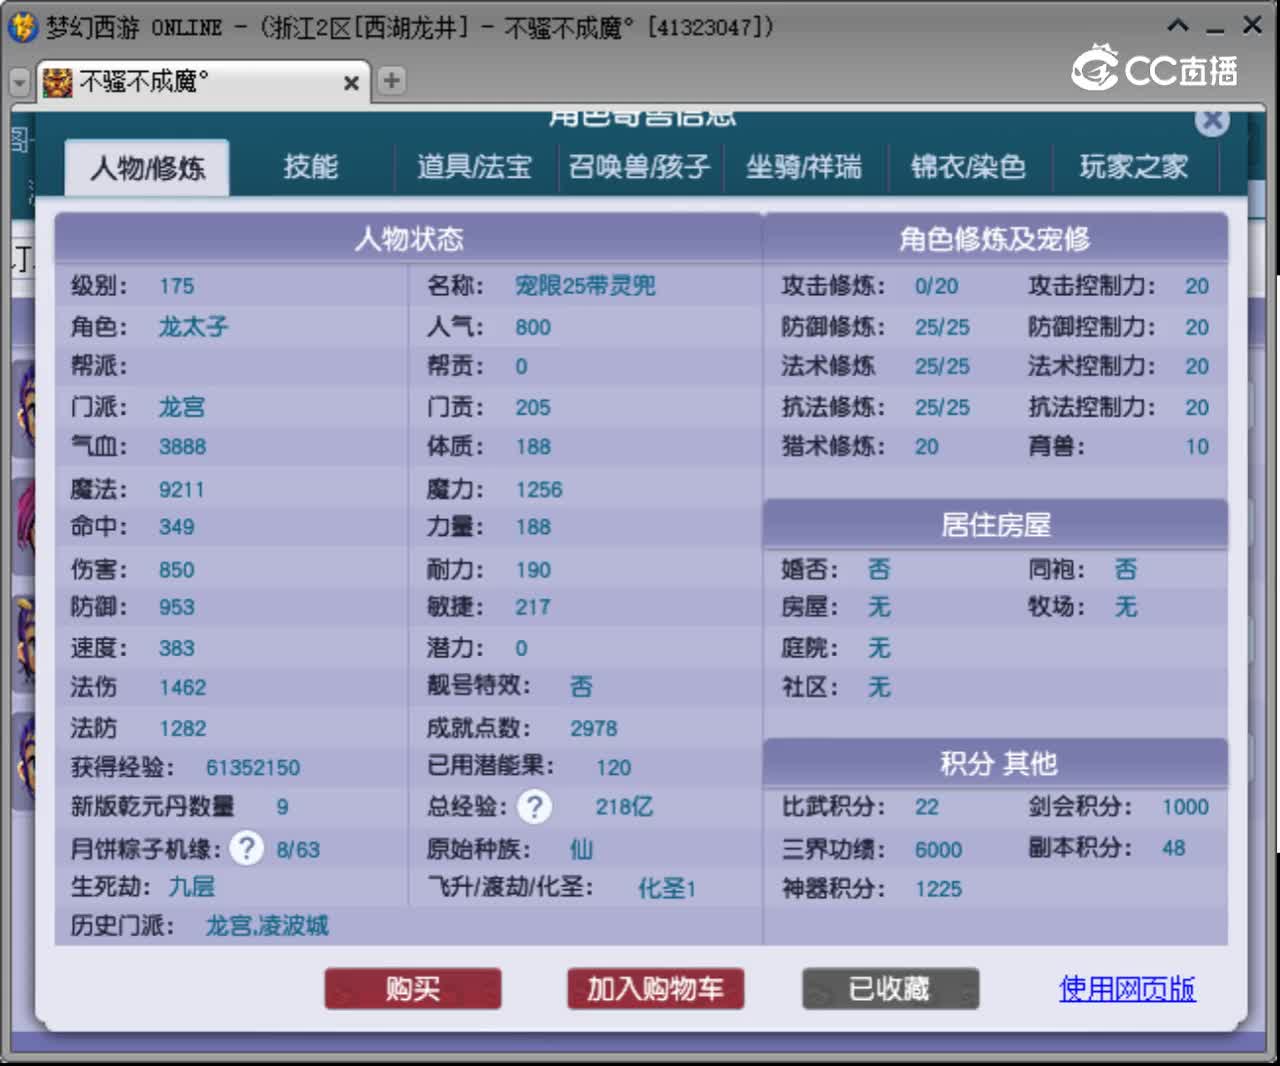
Task: Click 生死劫 value 九层
Action: pos(192,887)
